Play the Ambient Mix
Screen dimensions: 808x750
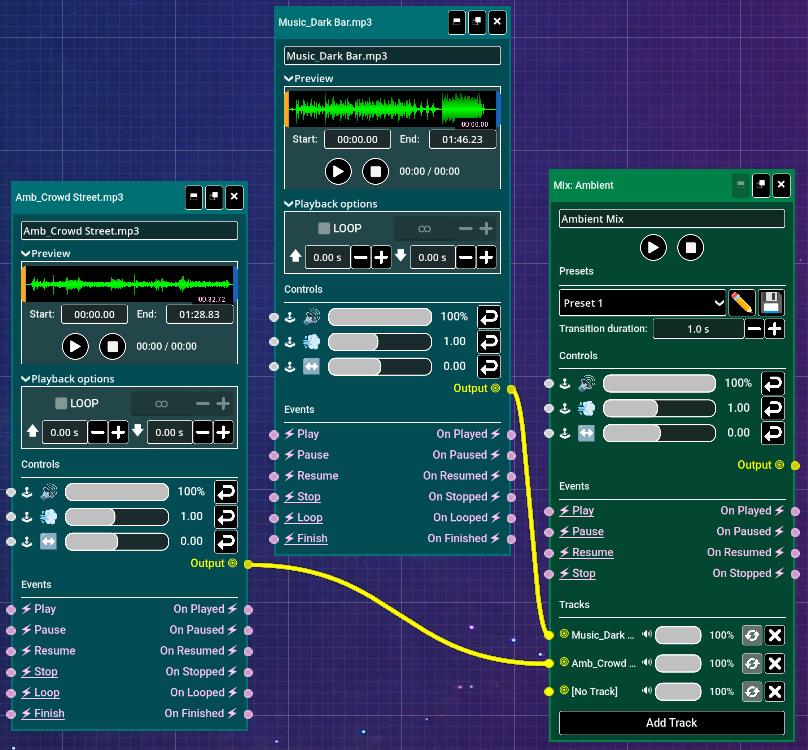(x=653, y=247)
